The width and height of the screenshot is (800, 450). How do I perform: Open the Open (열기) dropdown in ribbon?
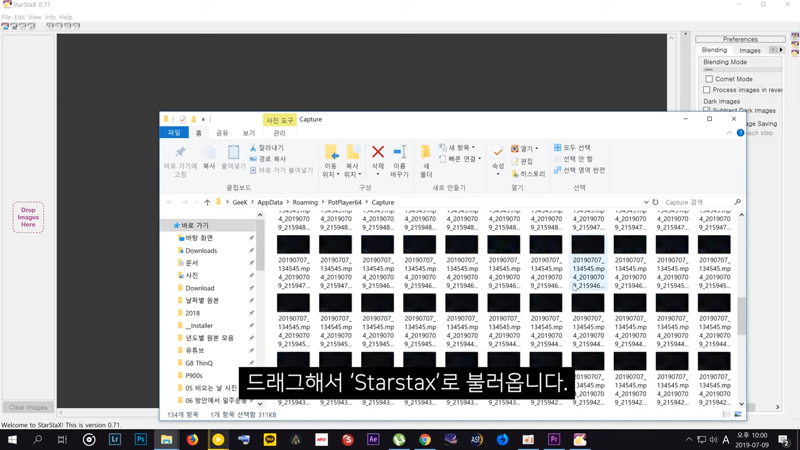pyautogui.click(x=524, y=148)
